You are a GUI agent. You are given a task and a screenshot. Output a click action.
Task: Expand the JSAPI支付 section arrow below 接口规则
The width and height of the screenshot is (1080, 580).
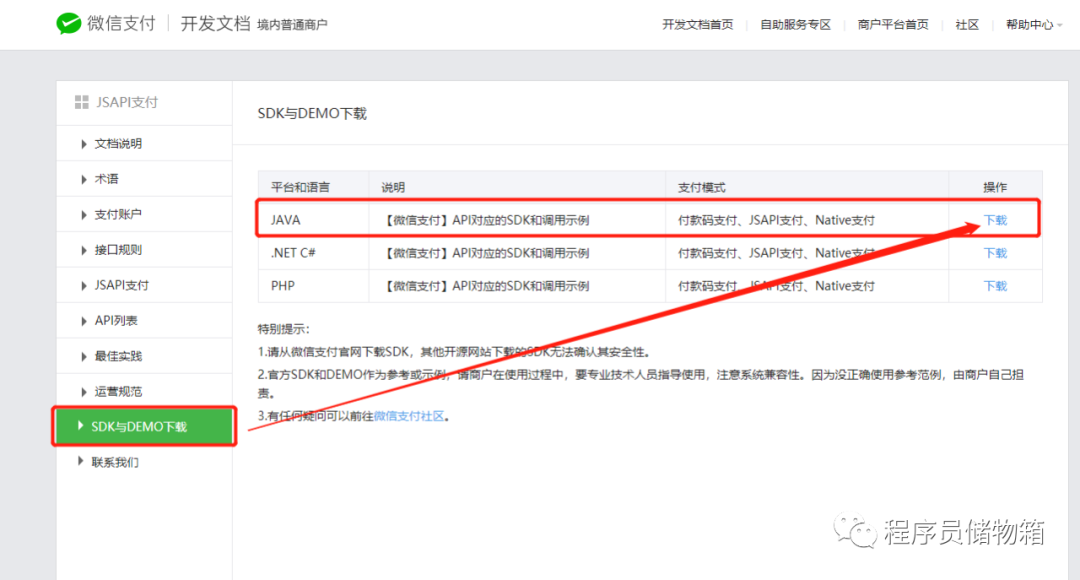coord(83,285)
